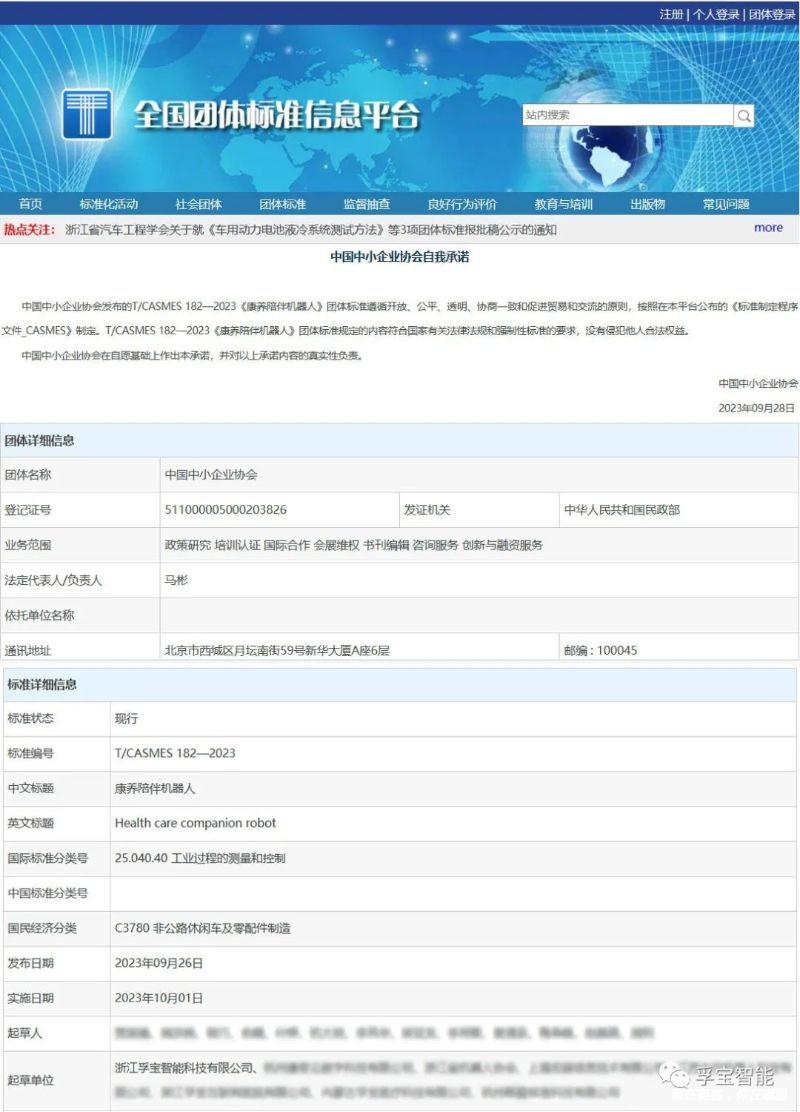The width and height of the screenshot is (800, 1112).
Task: Go to the 首页 menu item
Action: coord(30,204)
